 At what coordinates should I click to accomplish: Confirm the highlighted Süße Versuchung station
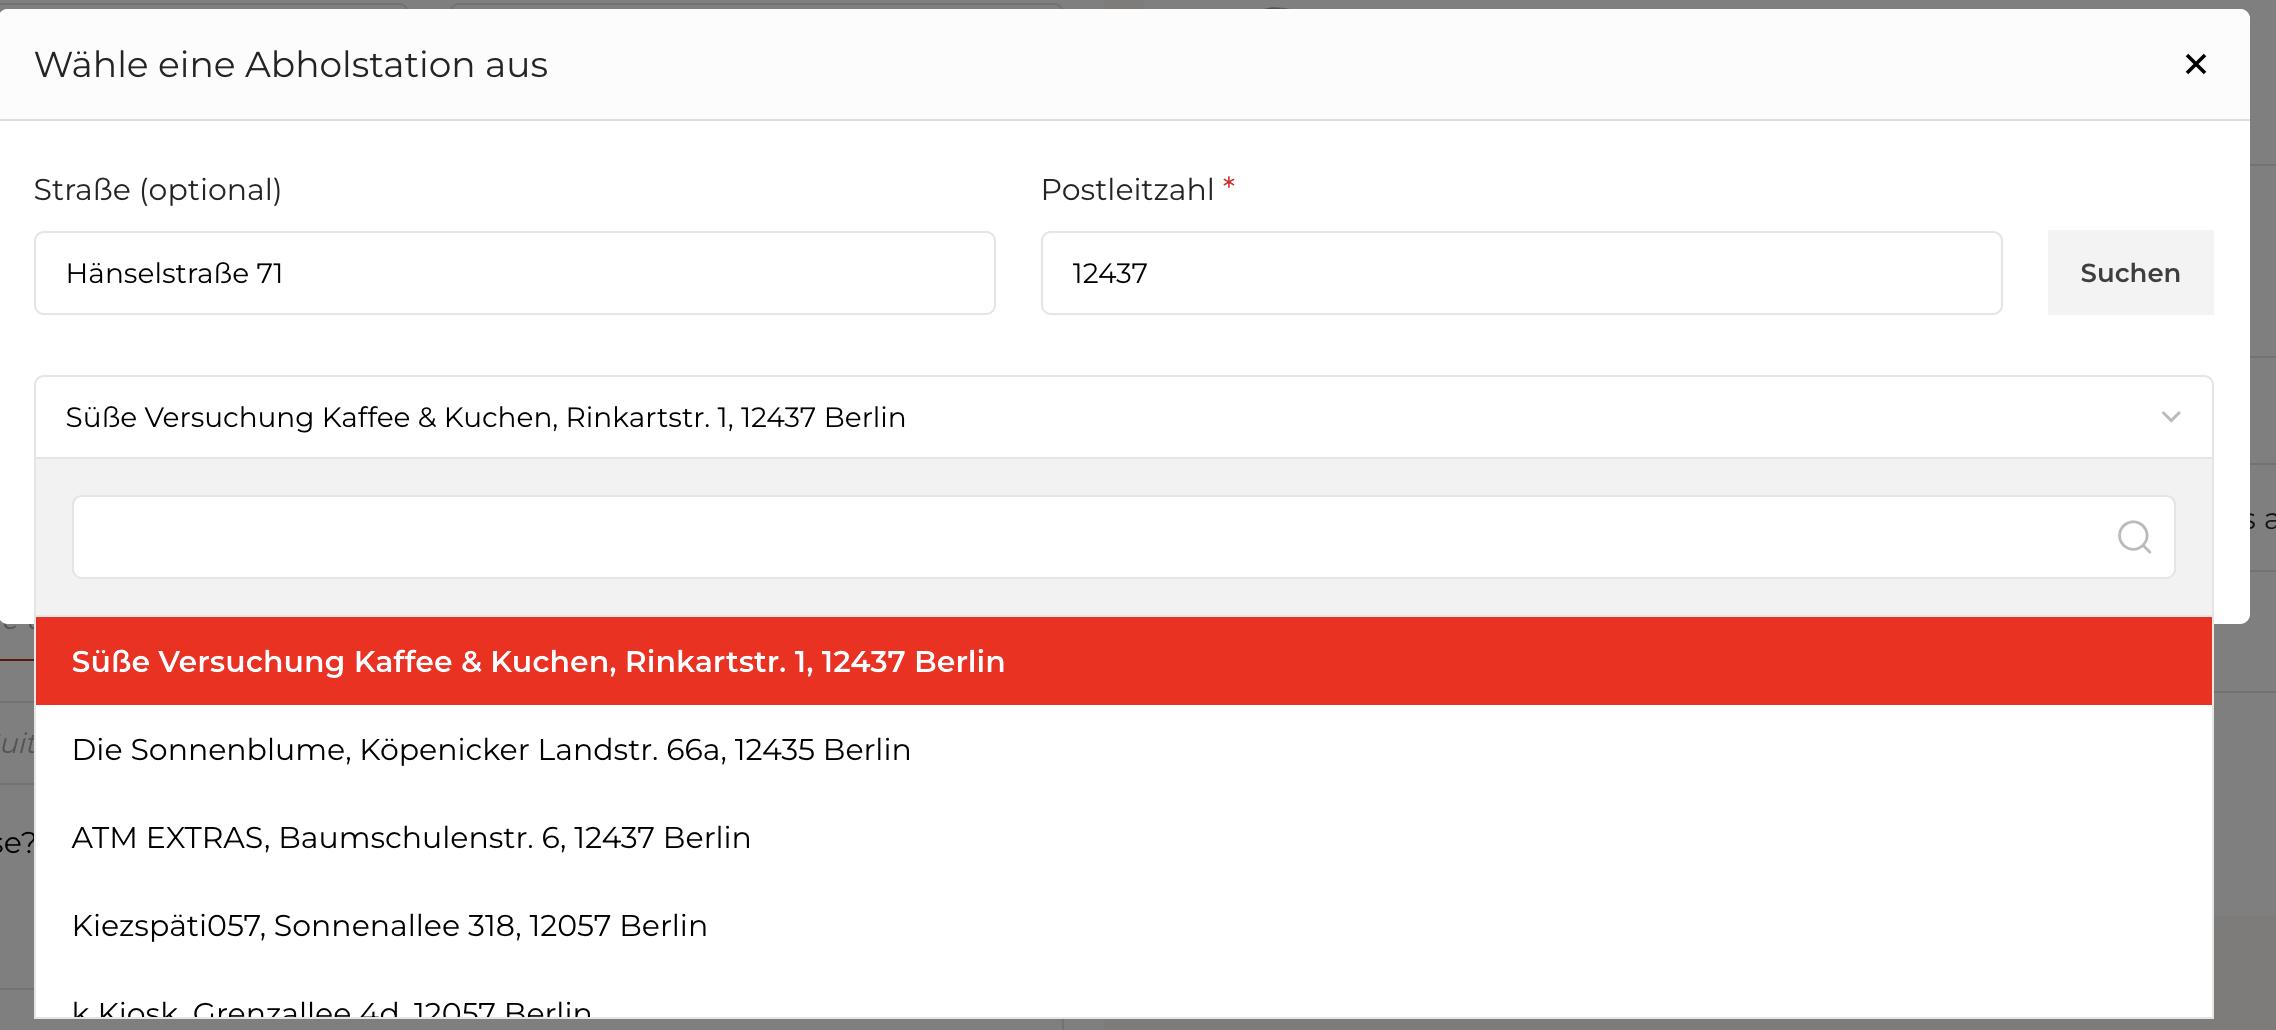pyautogui.click(x=538, y=661)
